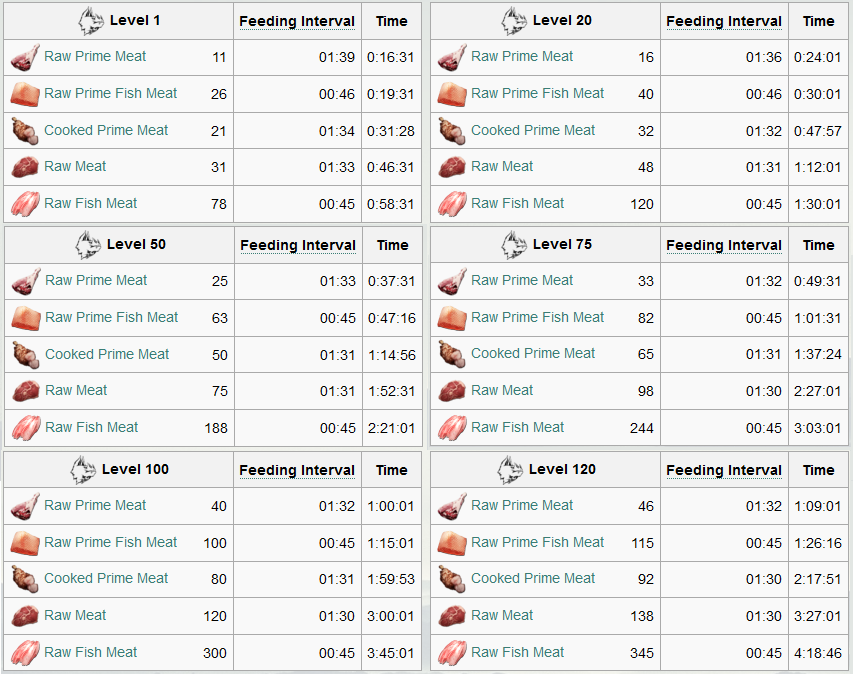
Task: Click the Raw Prime Meat icon under Level 1
Action: (x=25, y=58)
